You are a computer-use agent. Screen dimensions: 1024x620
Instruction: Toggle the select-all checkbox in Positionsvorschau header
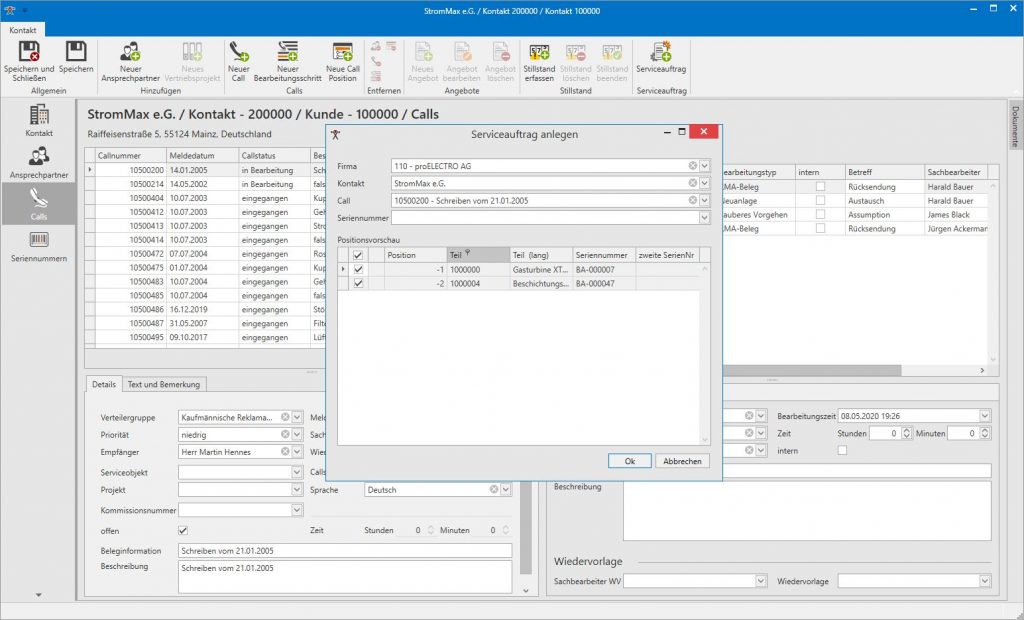[x=358, y=255]
